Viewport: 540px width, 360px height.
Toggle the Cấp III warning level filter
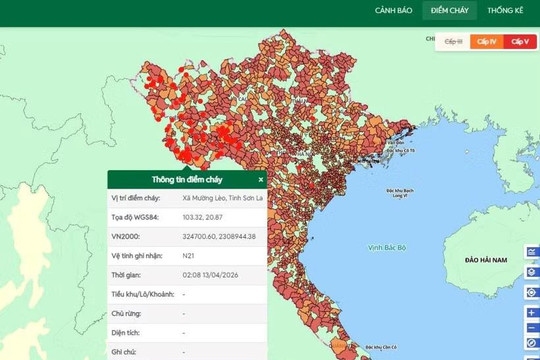click(x=453, y=42)
